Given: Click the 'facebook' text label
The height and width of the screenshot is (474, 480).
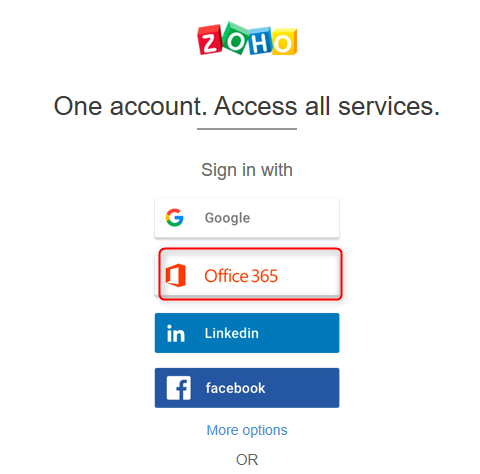Looking at the screenshot, I should (x=235, y=388).
